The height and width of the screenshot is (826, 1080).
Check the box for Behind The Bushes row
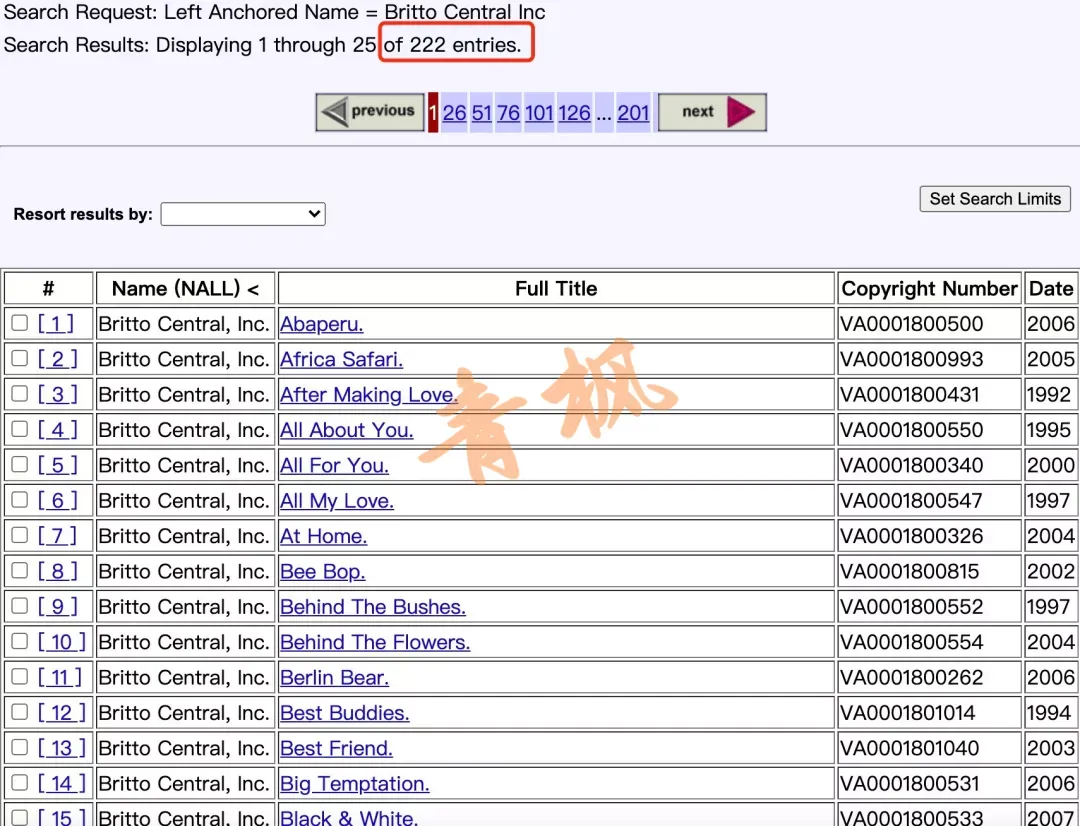(x=19, y=606)
